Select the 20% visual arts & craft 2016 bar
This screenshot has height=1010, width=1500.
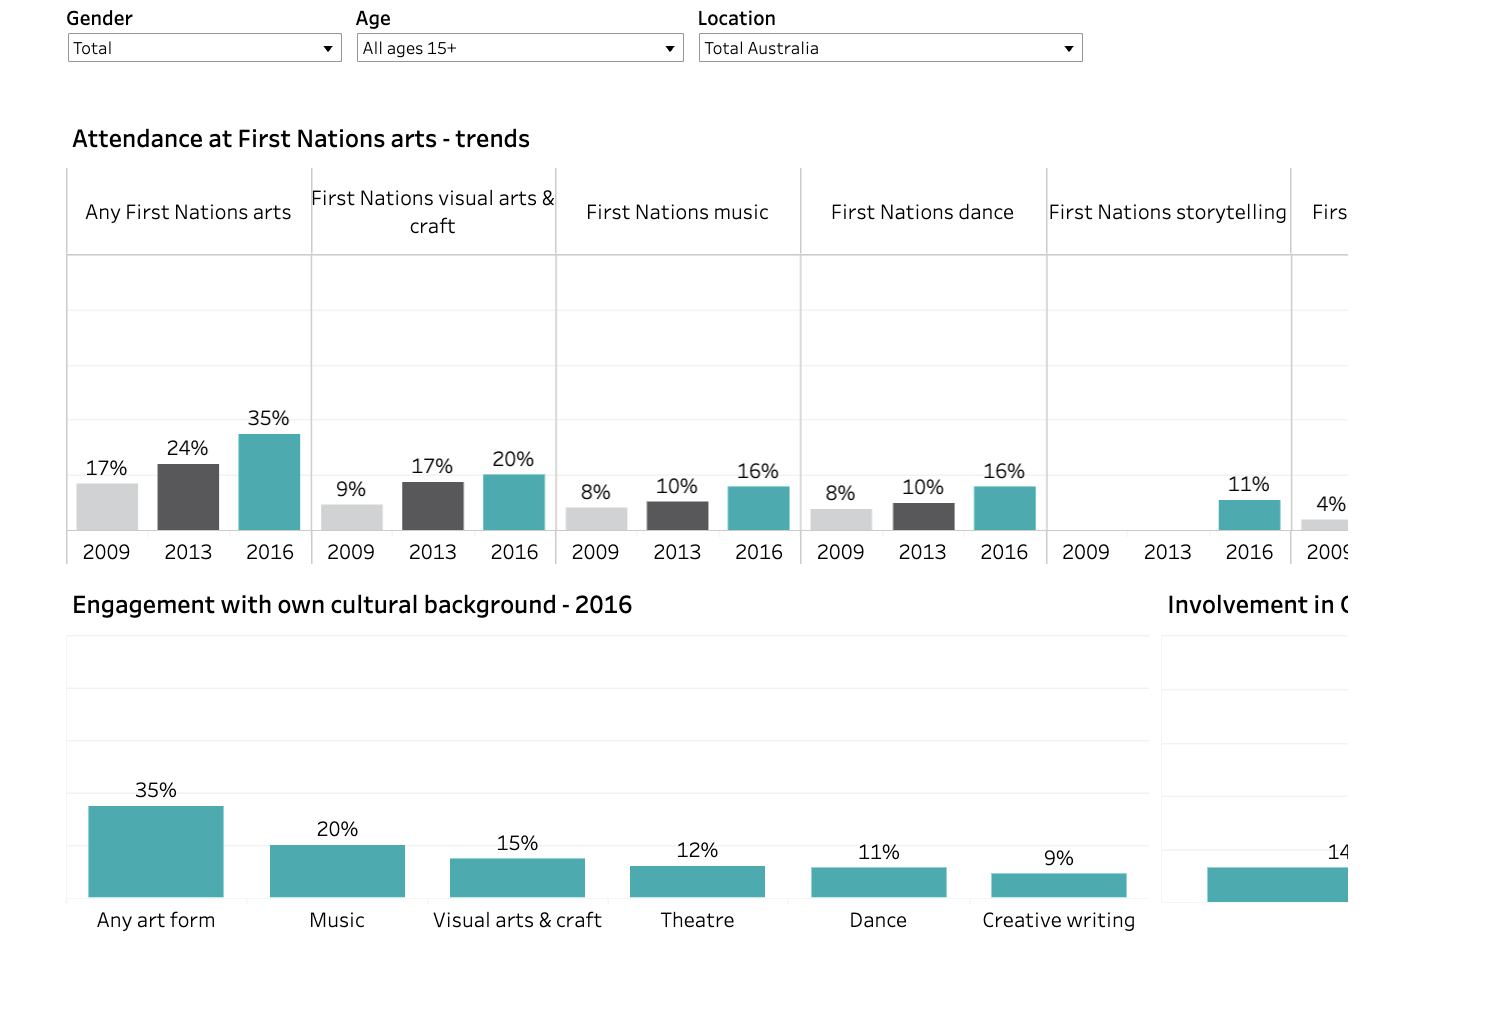pos(514,502)
